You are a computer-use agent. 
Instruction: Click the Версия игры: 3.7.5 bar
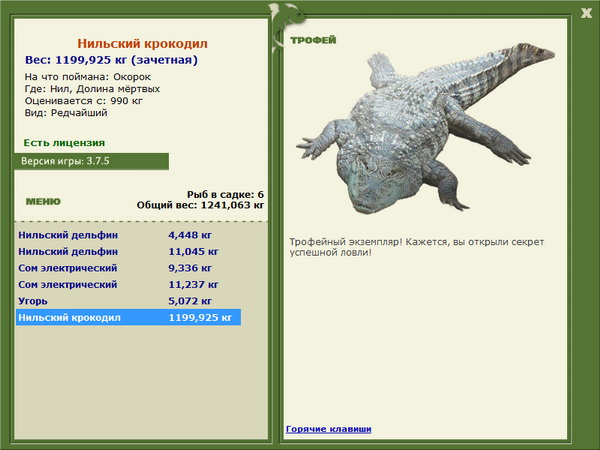[91, 161]
